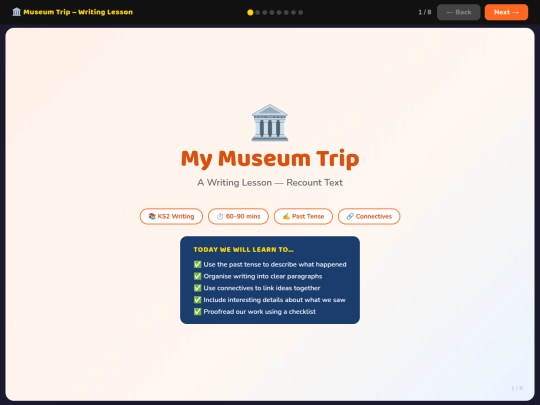
Task: Click 'Use connectives to link ideas together' text
Action: point(262,288)
